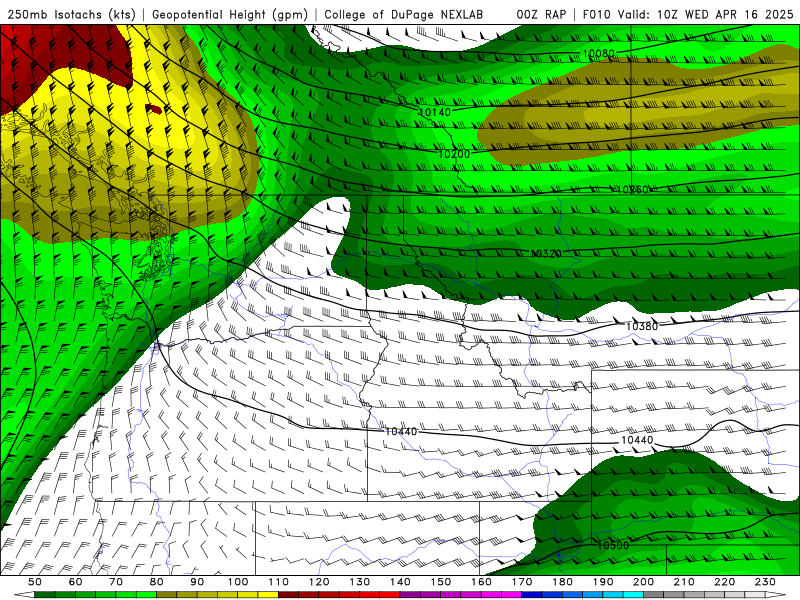Pick the bright yellow swatch just before dark red
This screenshot has height=600, width=800.
pyautogui.click(x=268, y=595)
